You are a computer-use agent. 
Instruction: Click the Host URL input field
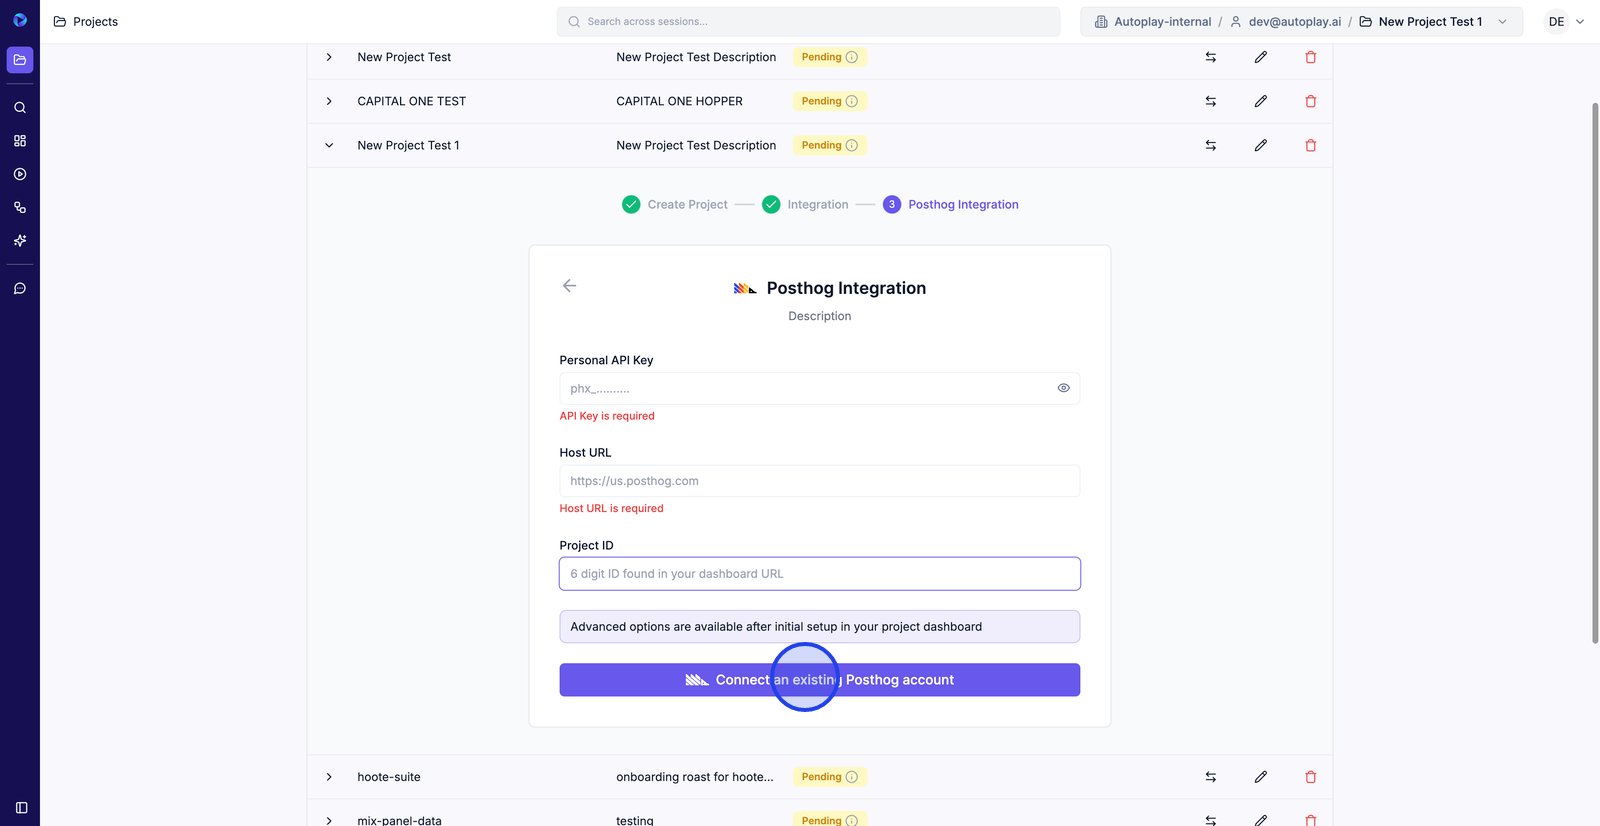pyautogui.click(x=819, y=481)
